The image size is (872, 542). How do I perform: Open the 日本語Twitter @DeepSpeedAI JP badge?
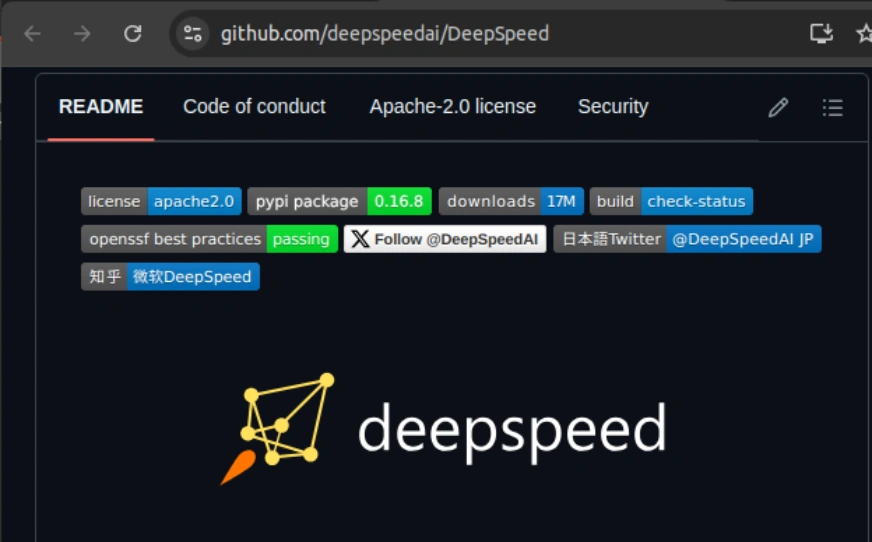point(687,239)
